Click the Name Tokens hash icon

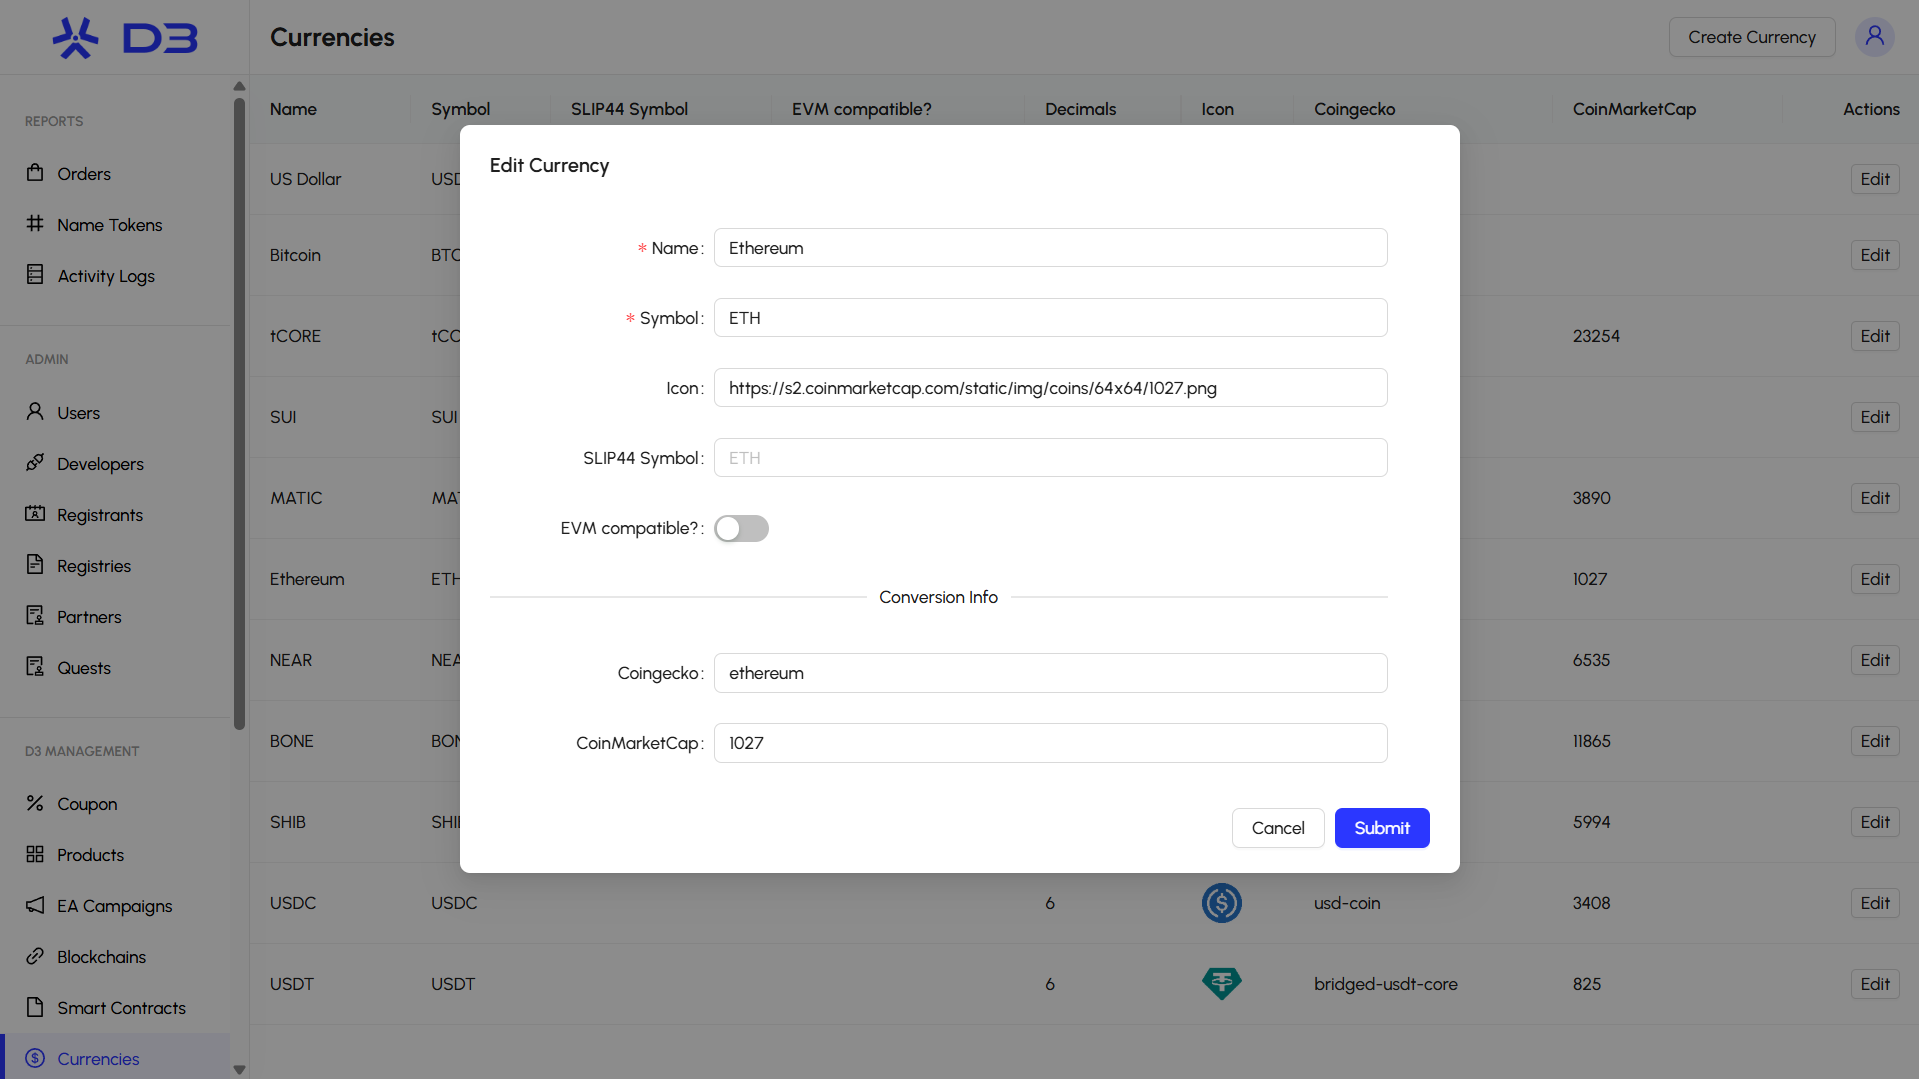[x=35, y=223]
